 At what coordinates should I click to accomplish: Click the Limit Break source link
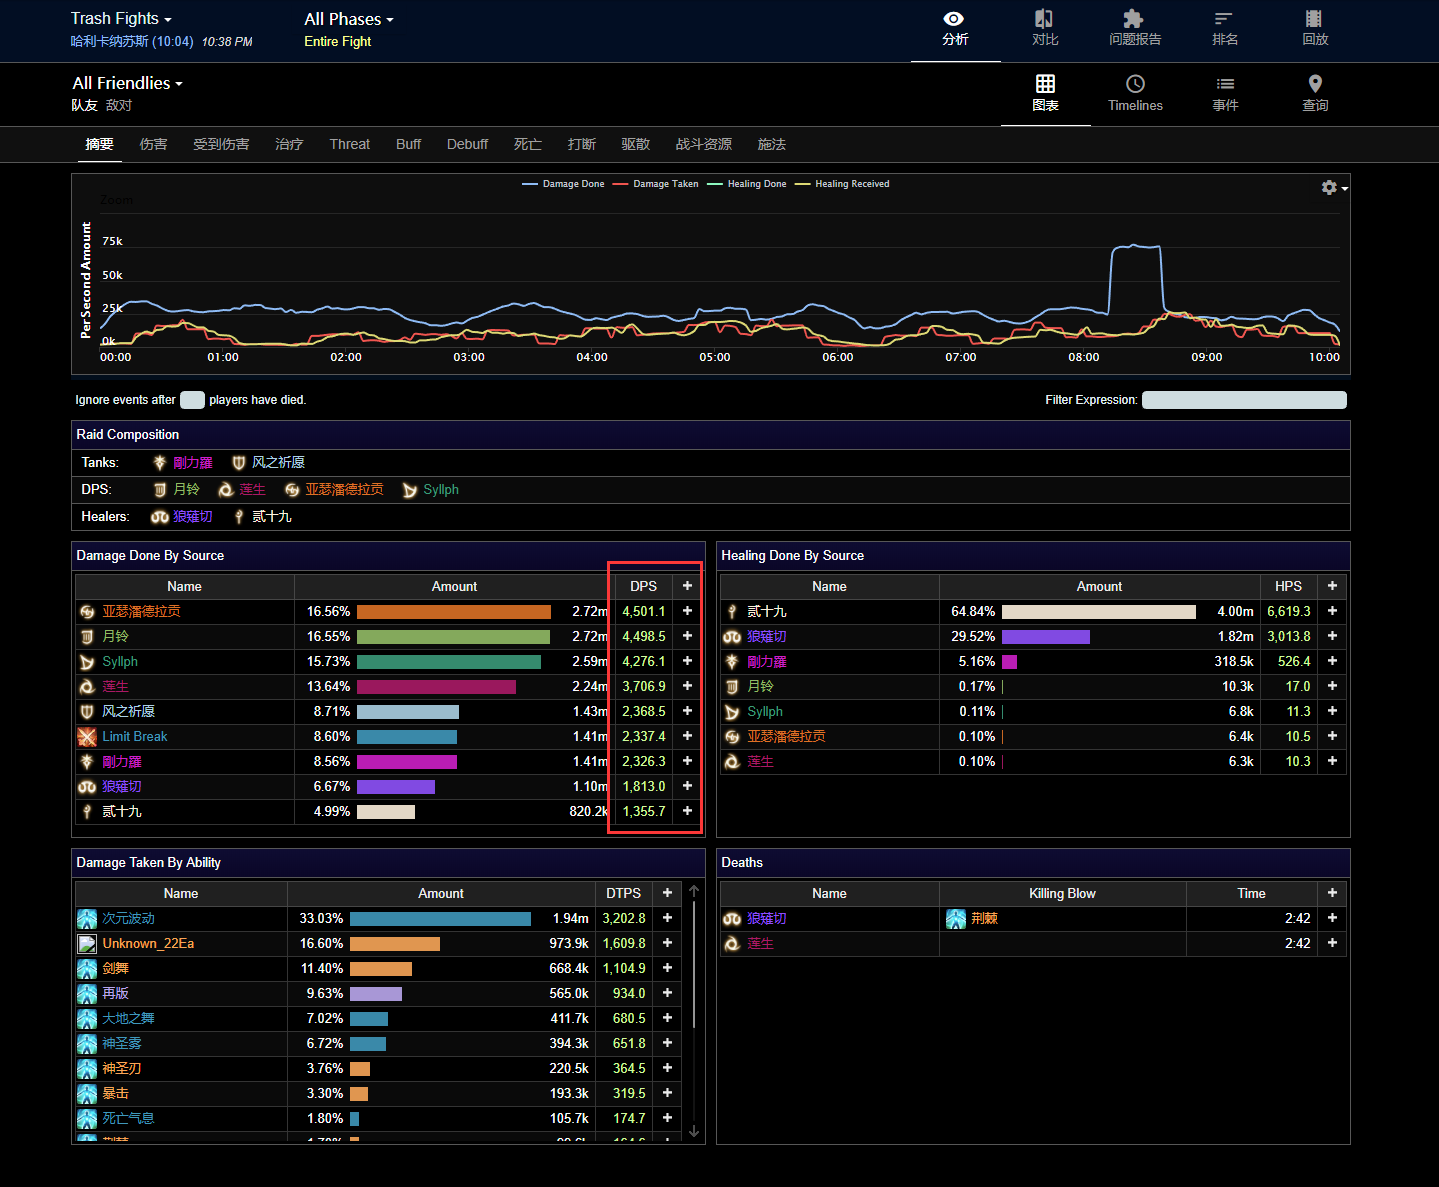[x=135, y=737]
